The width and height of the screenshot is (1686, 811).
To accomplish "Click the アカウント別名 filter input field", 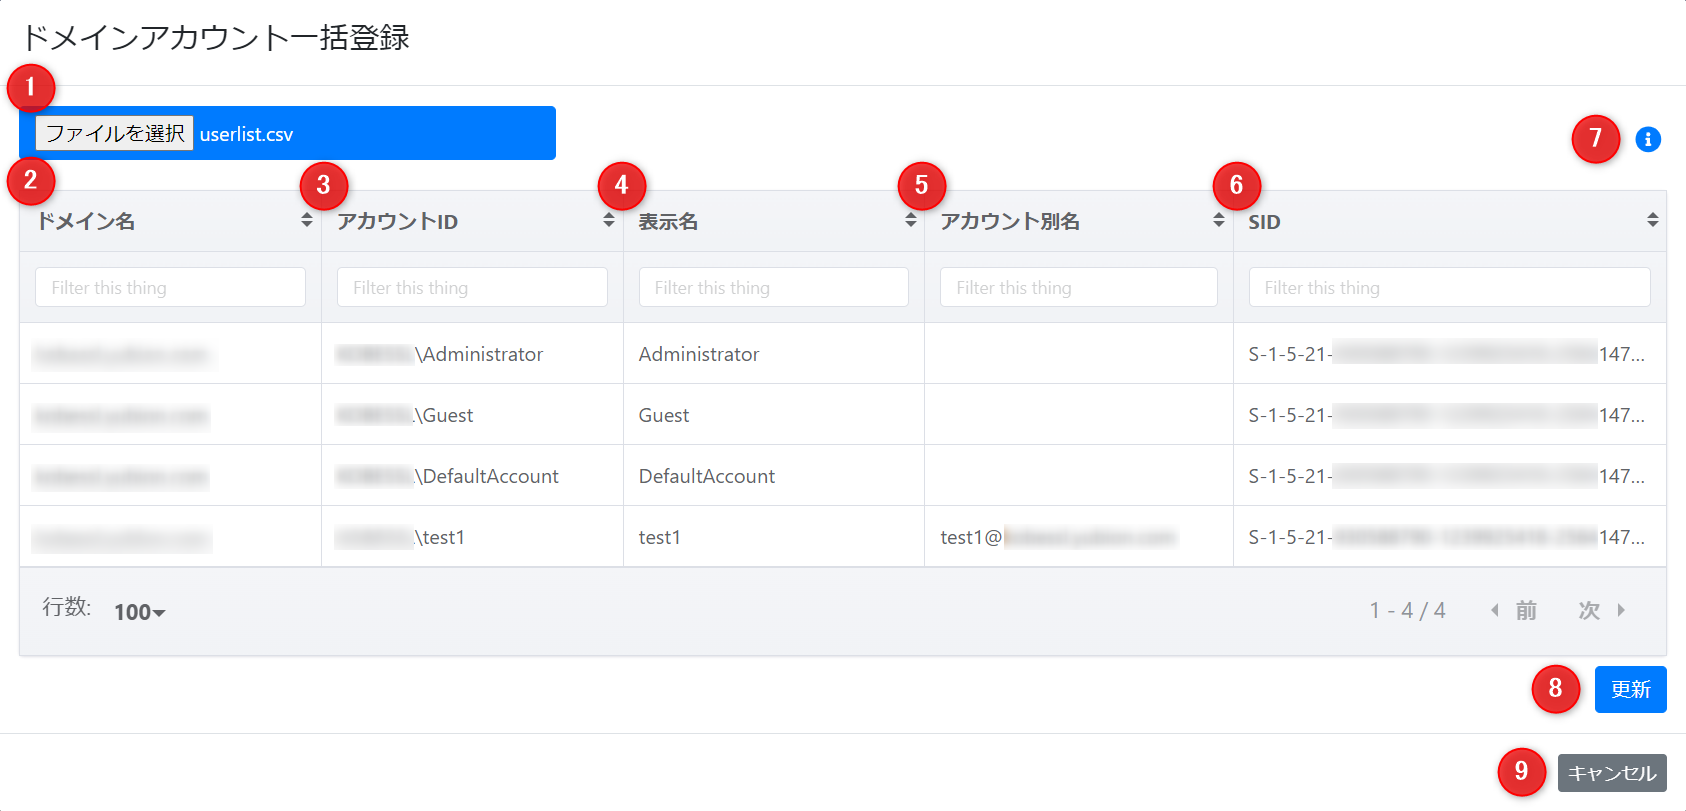I will [x=1079, y=287].
